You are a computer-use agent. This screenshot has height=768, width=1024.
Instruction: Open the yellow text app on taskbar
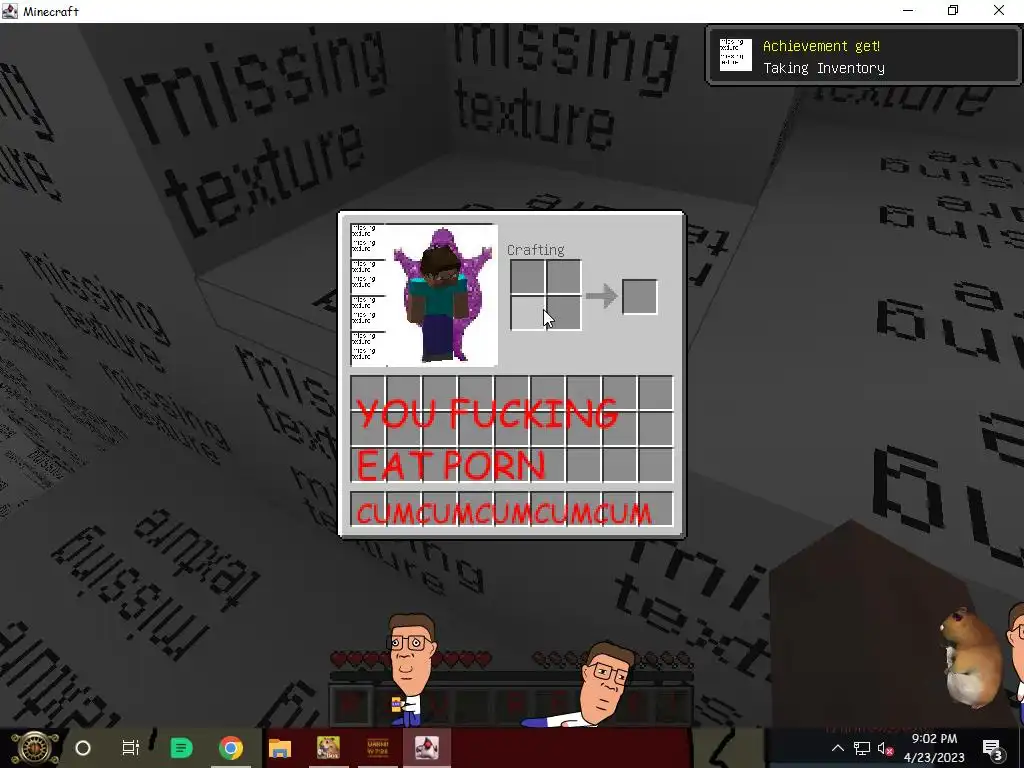click(377, 748)
